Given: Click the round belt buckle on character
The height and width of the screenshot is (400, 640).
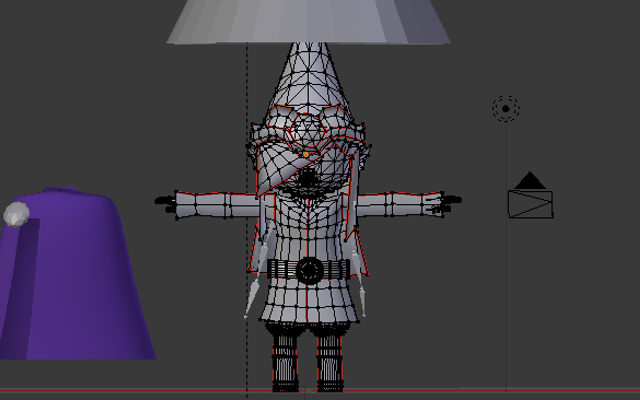Looking at the screenshot, I should tap(309, 270).
